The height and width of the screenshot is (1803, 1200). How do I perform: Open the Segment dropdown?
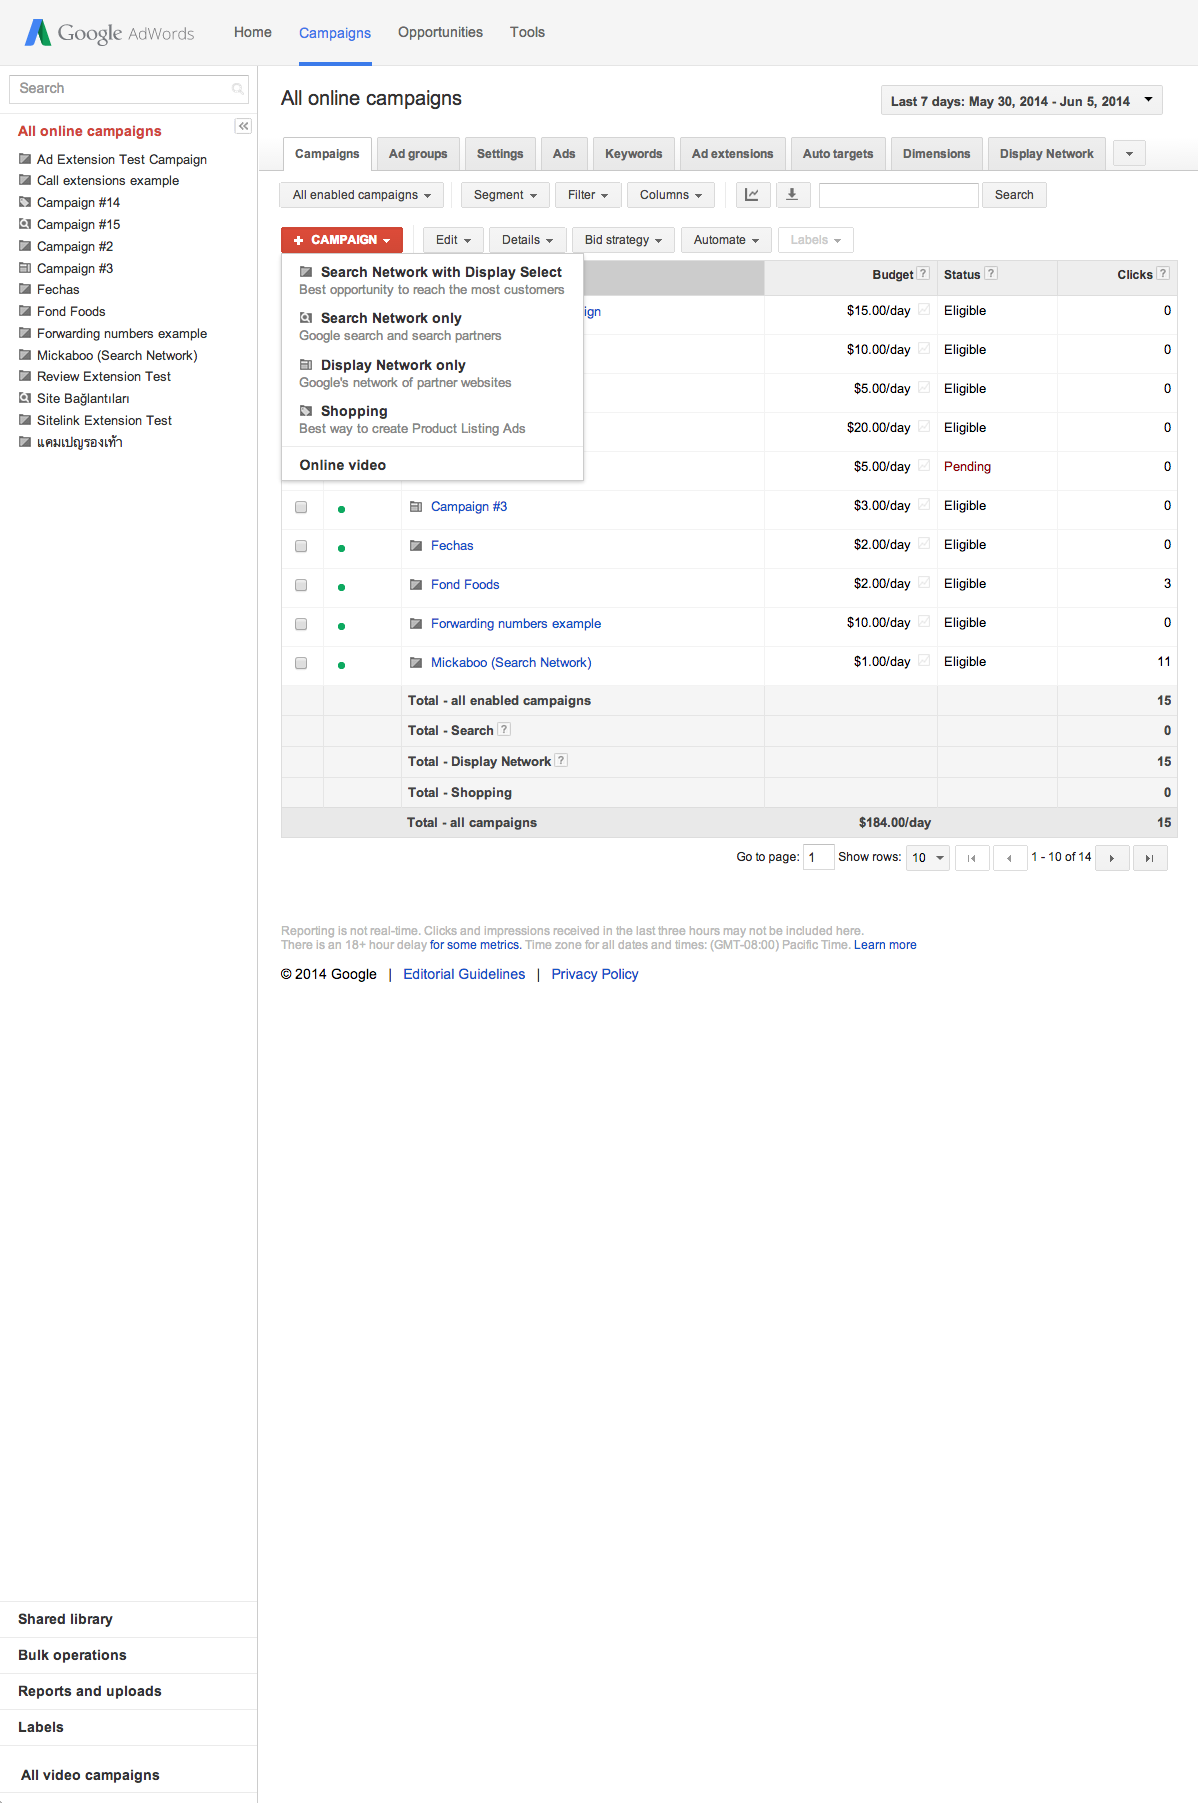click(505, 195)
